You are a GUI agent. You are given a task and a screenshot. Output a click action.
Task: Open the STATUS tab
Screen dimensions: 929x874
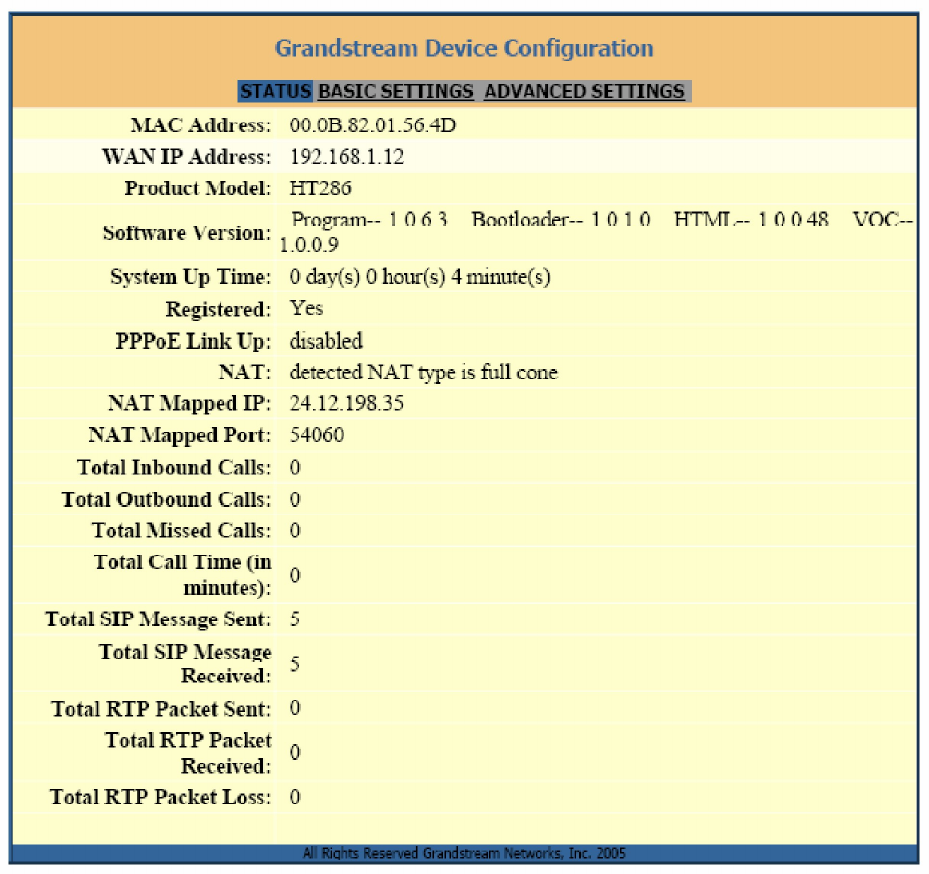coord(276,91)
